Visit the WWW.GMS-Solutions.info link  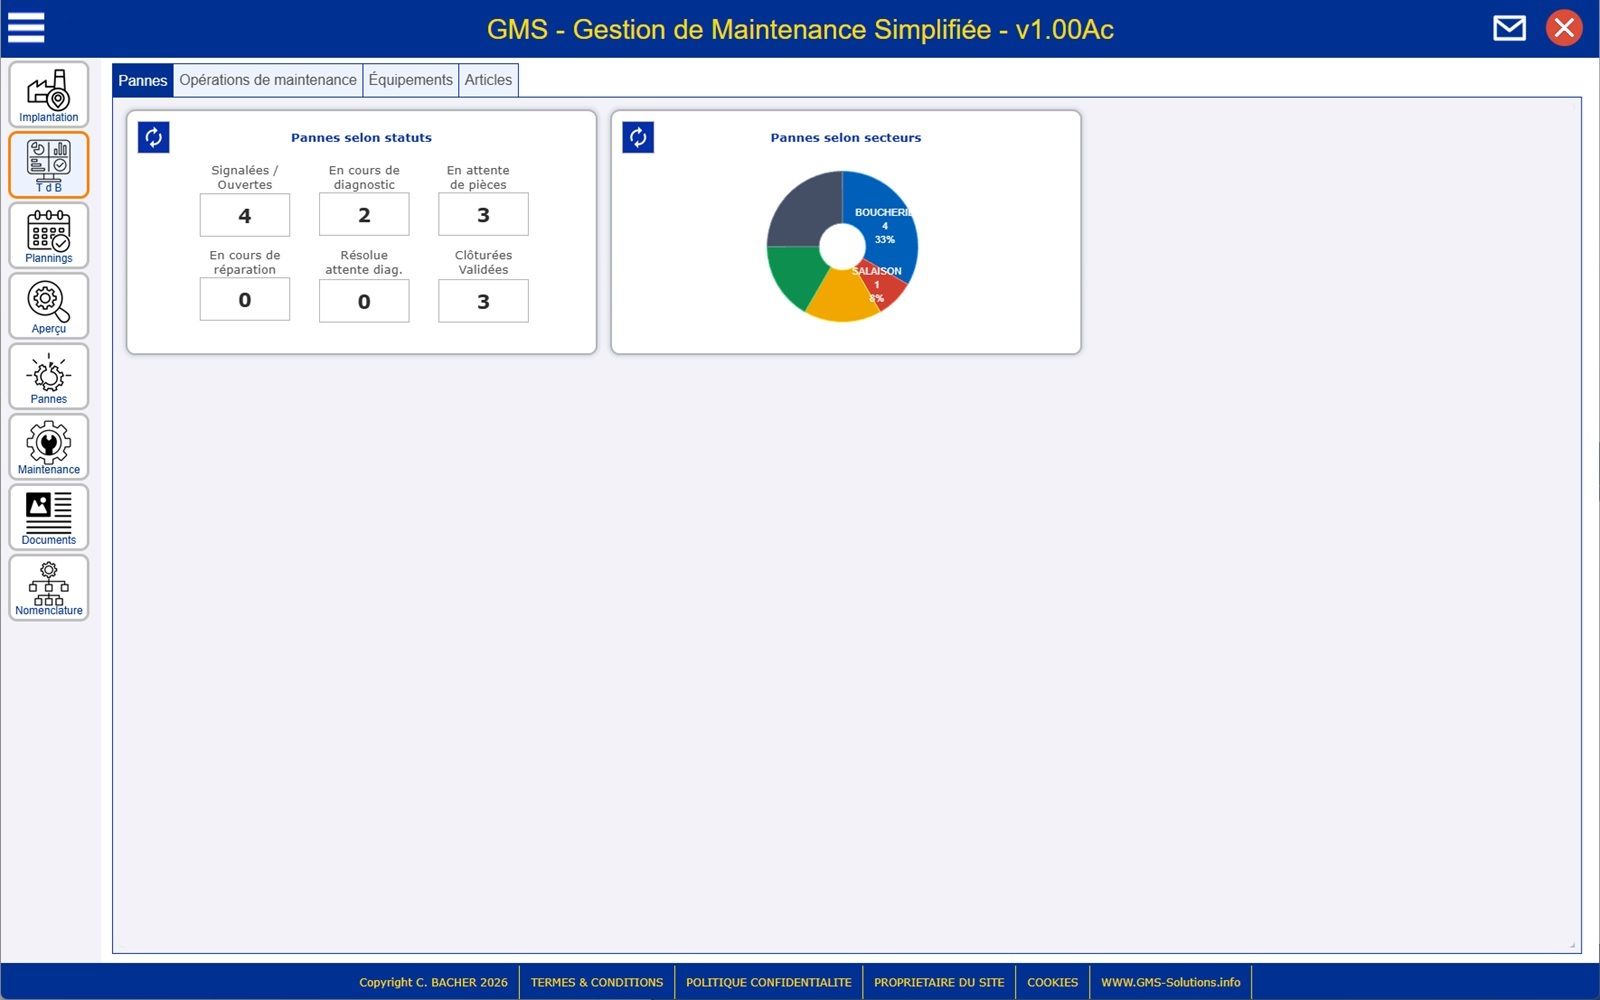[1170, 982]
